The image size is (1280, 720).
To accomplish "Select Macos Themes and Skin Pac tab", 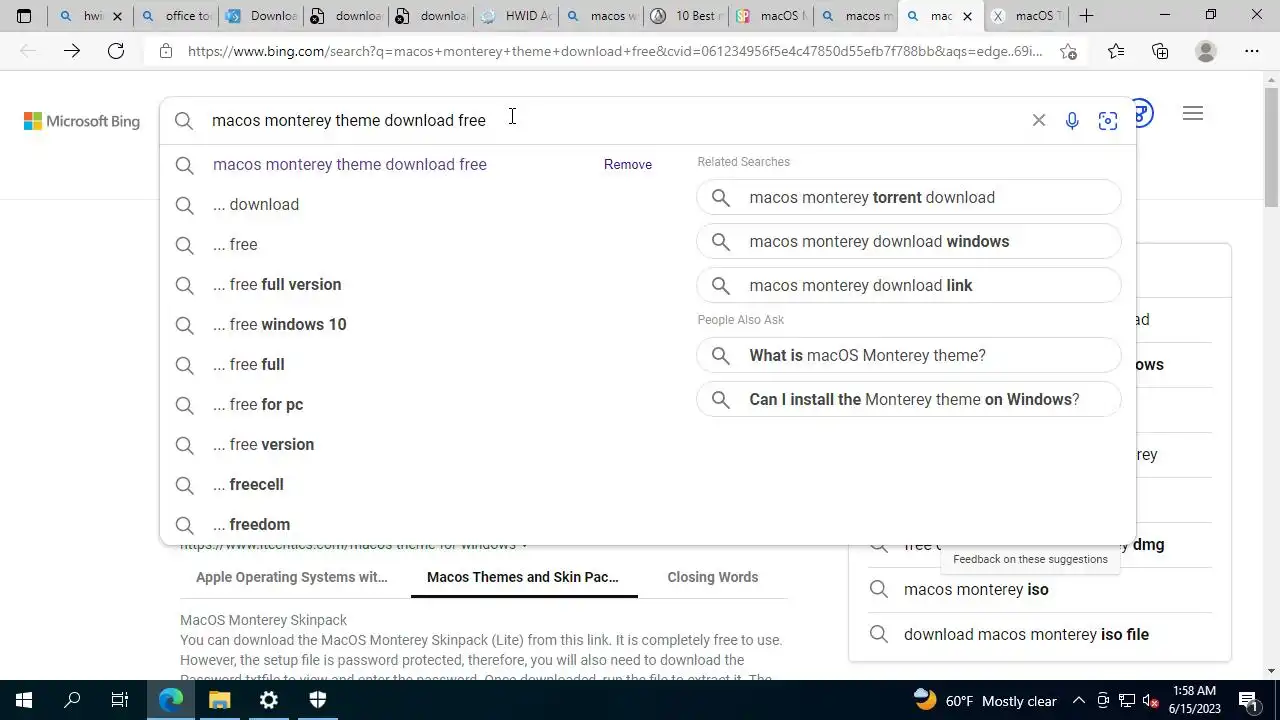I will 523,577.
